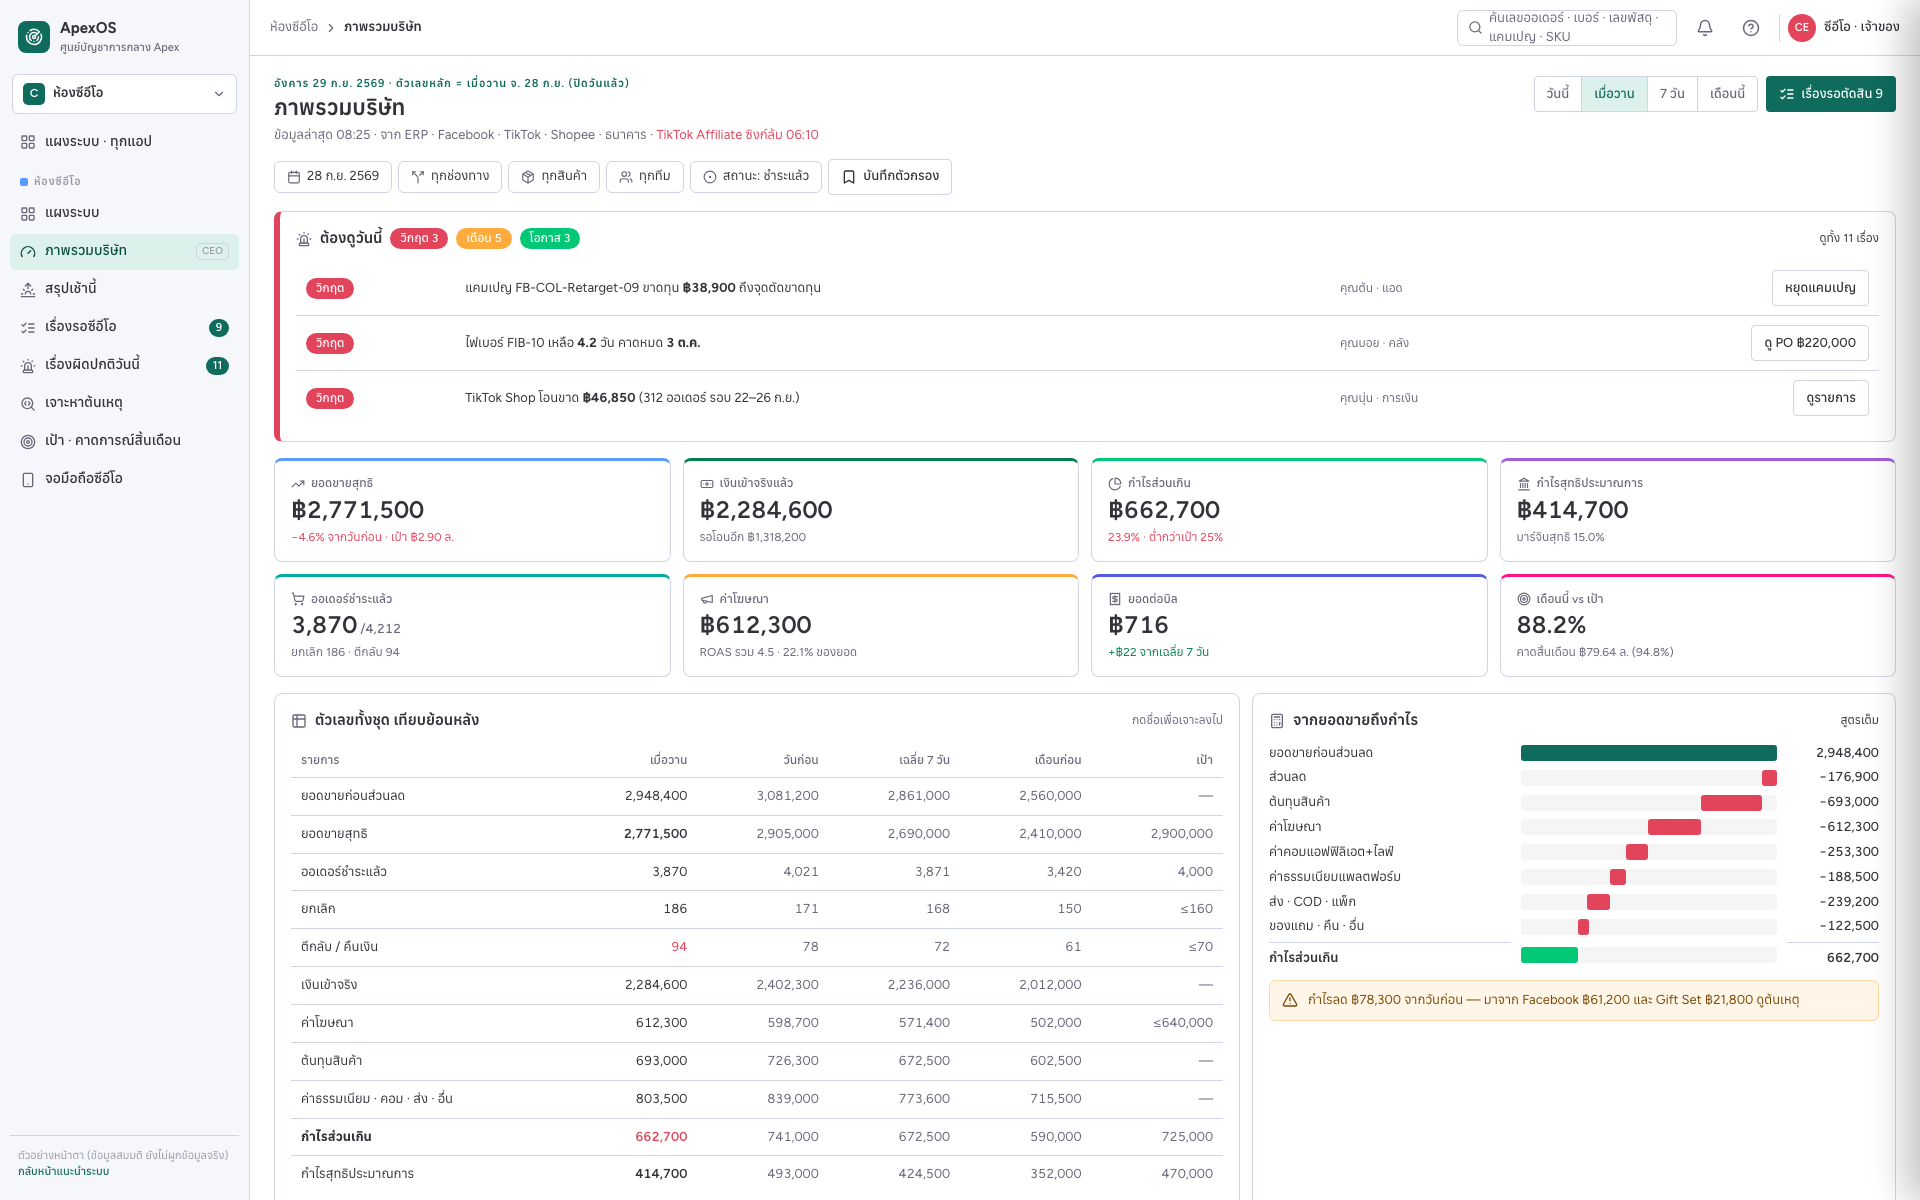Open the help question-mark icon
The width and height of the screenshot is (1920, 1200).
1751,28
